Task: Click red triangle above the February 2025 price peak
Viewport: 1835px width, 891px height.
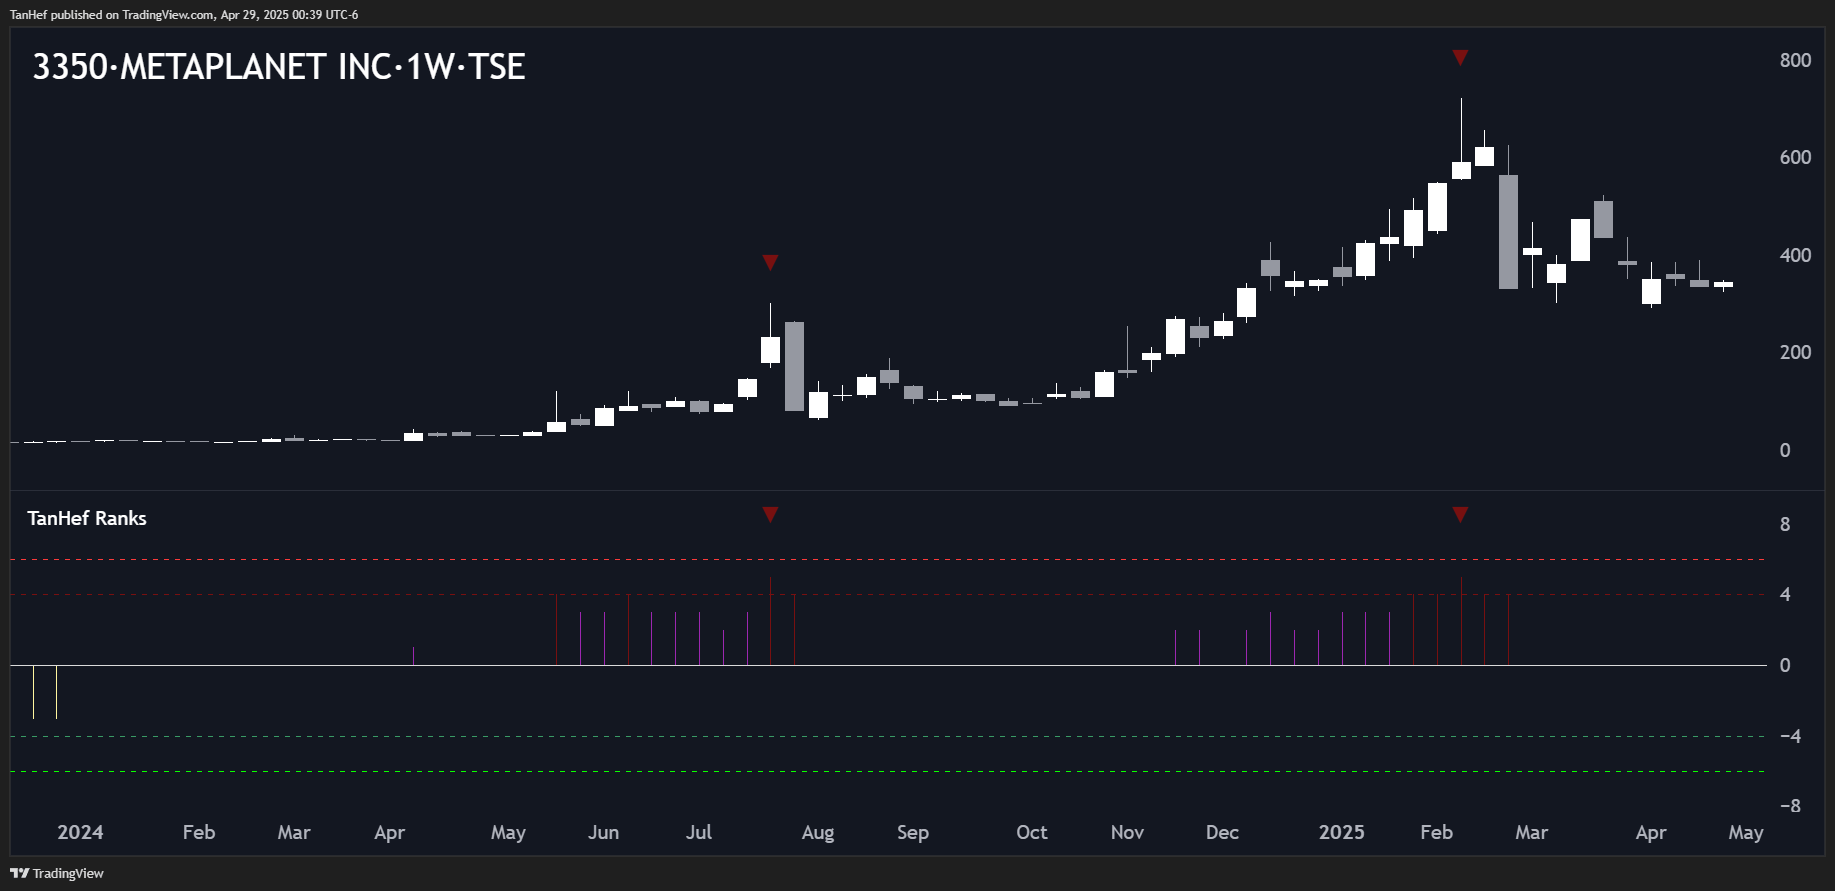Action: 1460,58
